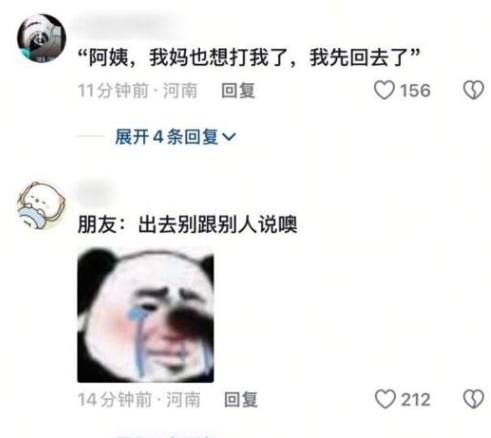Click the comment text 朋友:出去别跟别人说噢
491x438 pixels.
click(187, 224)
